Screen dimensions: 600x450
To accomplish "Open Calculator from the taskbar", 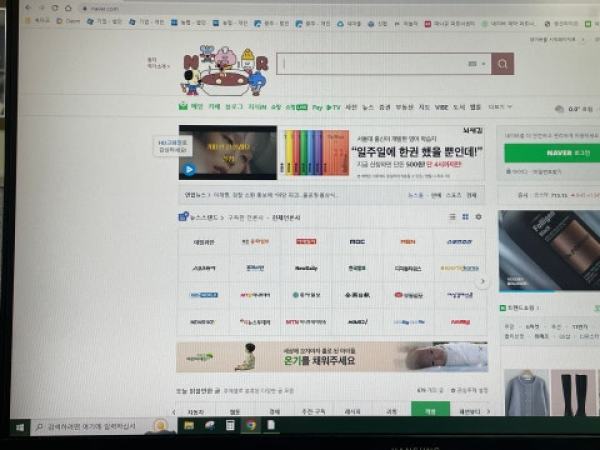I will 230,426.
